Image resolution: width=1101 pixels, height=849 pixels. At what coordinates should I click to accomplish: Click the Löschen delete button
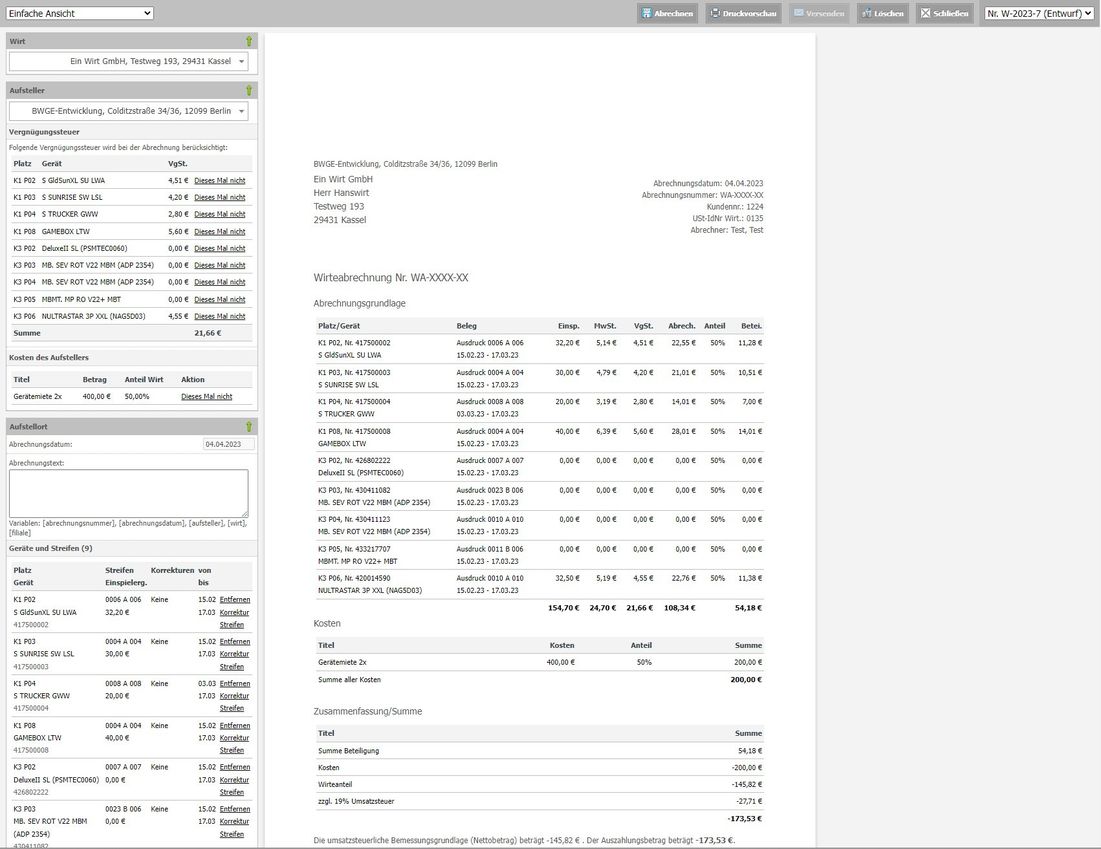click(883, 13)
